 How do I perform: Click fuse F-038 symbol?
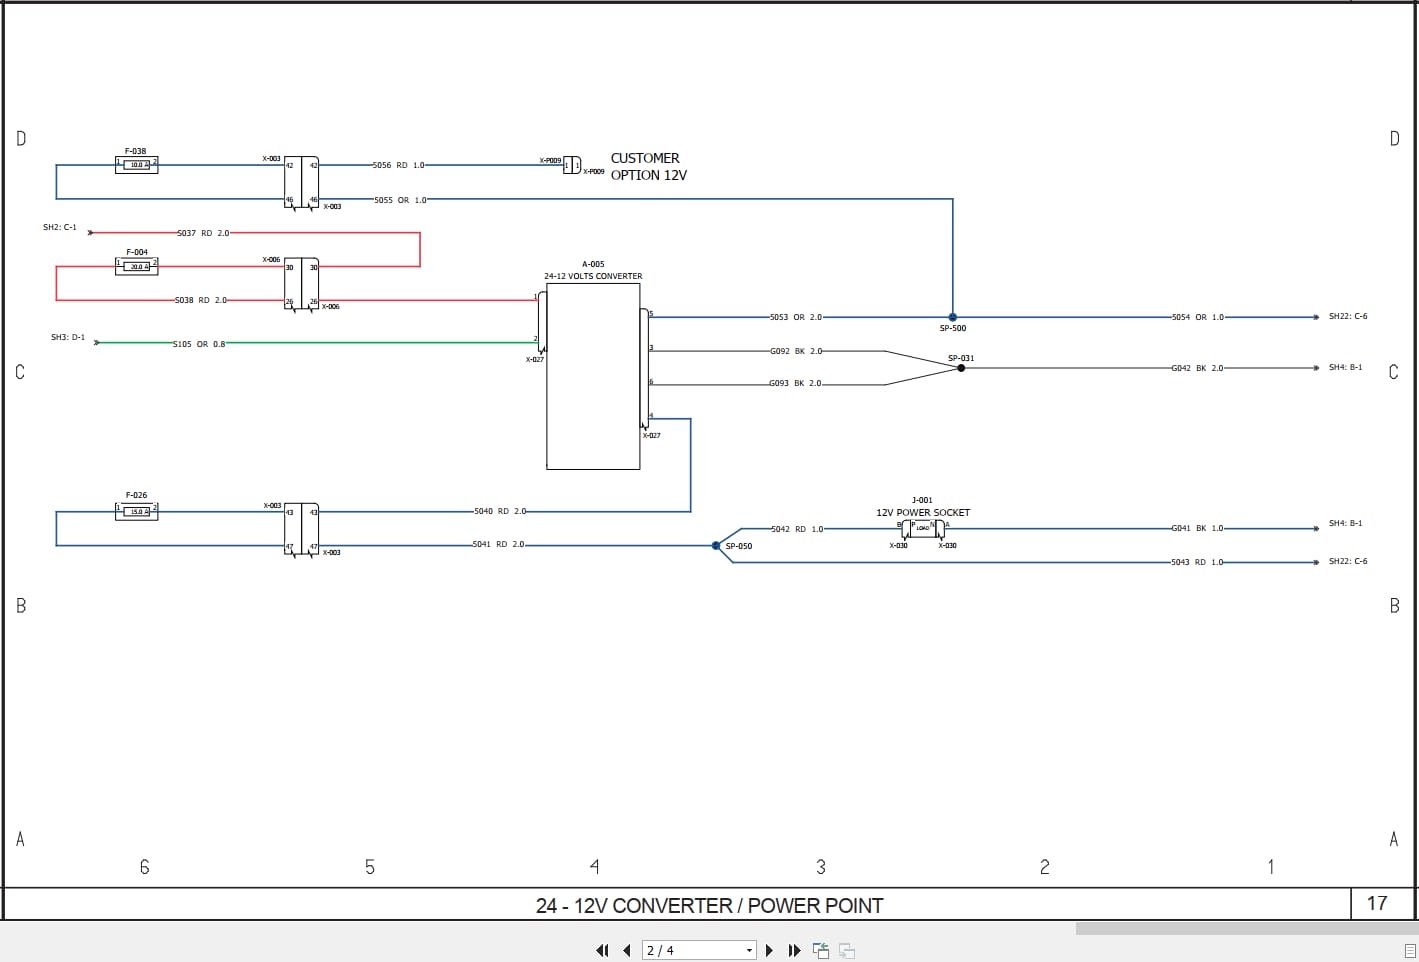click(x=136, y=164)
